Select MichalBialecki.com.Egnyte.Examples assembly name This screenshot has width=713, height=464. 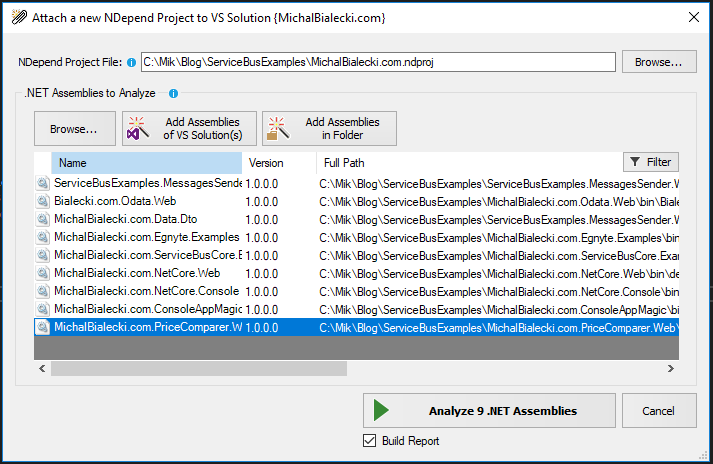[x=146, y=237]
